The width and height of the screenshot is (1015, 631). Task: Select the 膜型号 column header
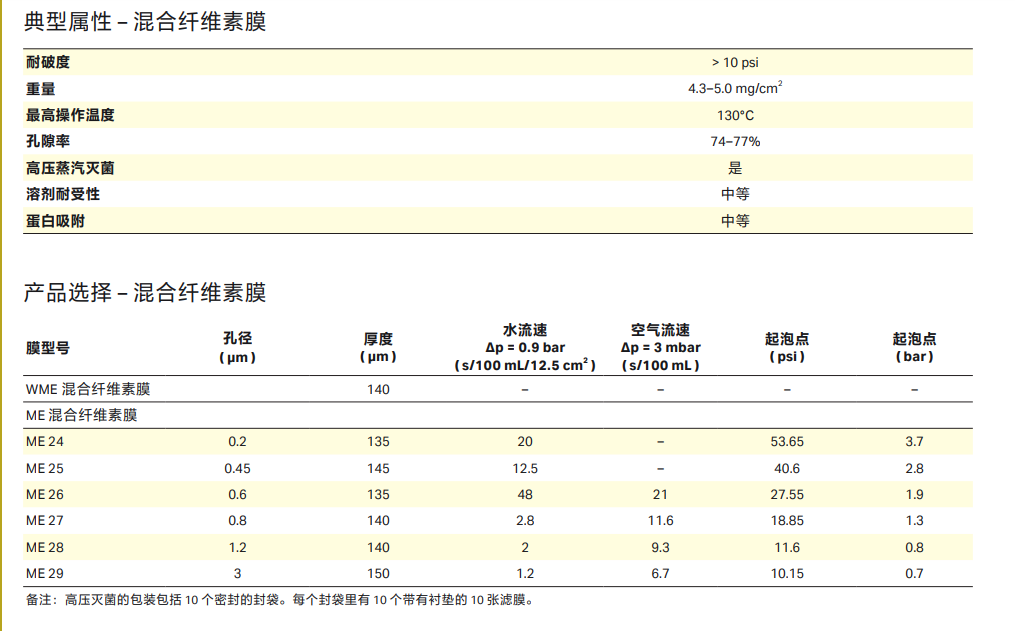tap(48, 348)
